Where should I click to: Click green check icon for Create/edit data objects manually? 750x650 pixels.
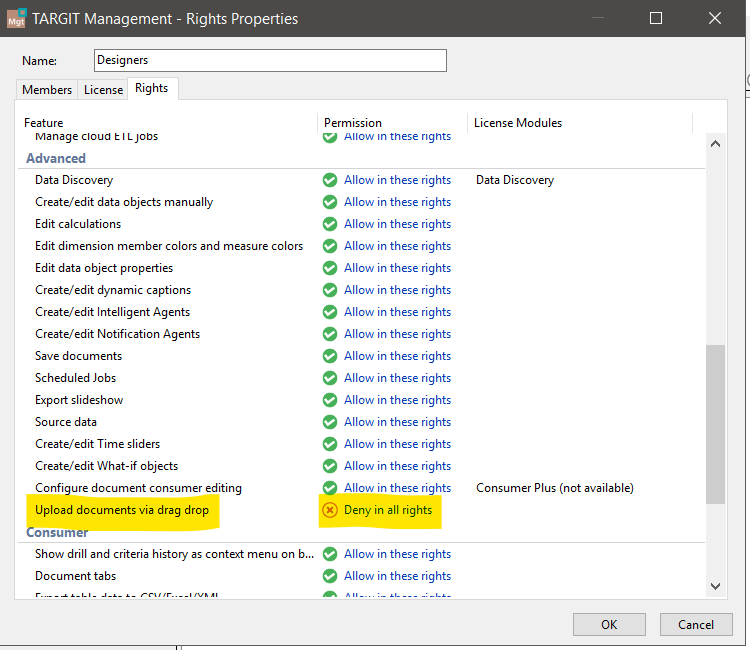coord(330,202)
